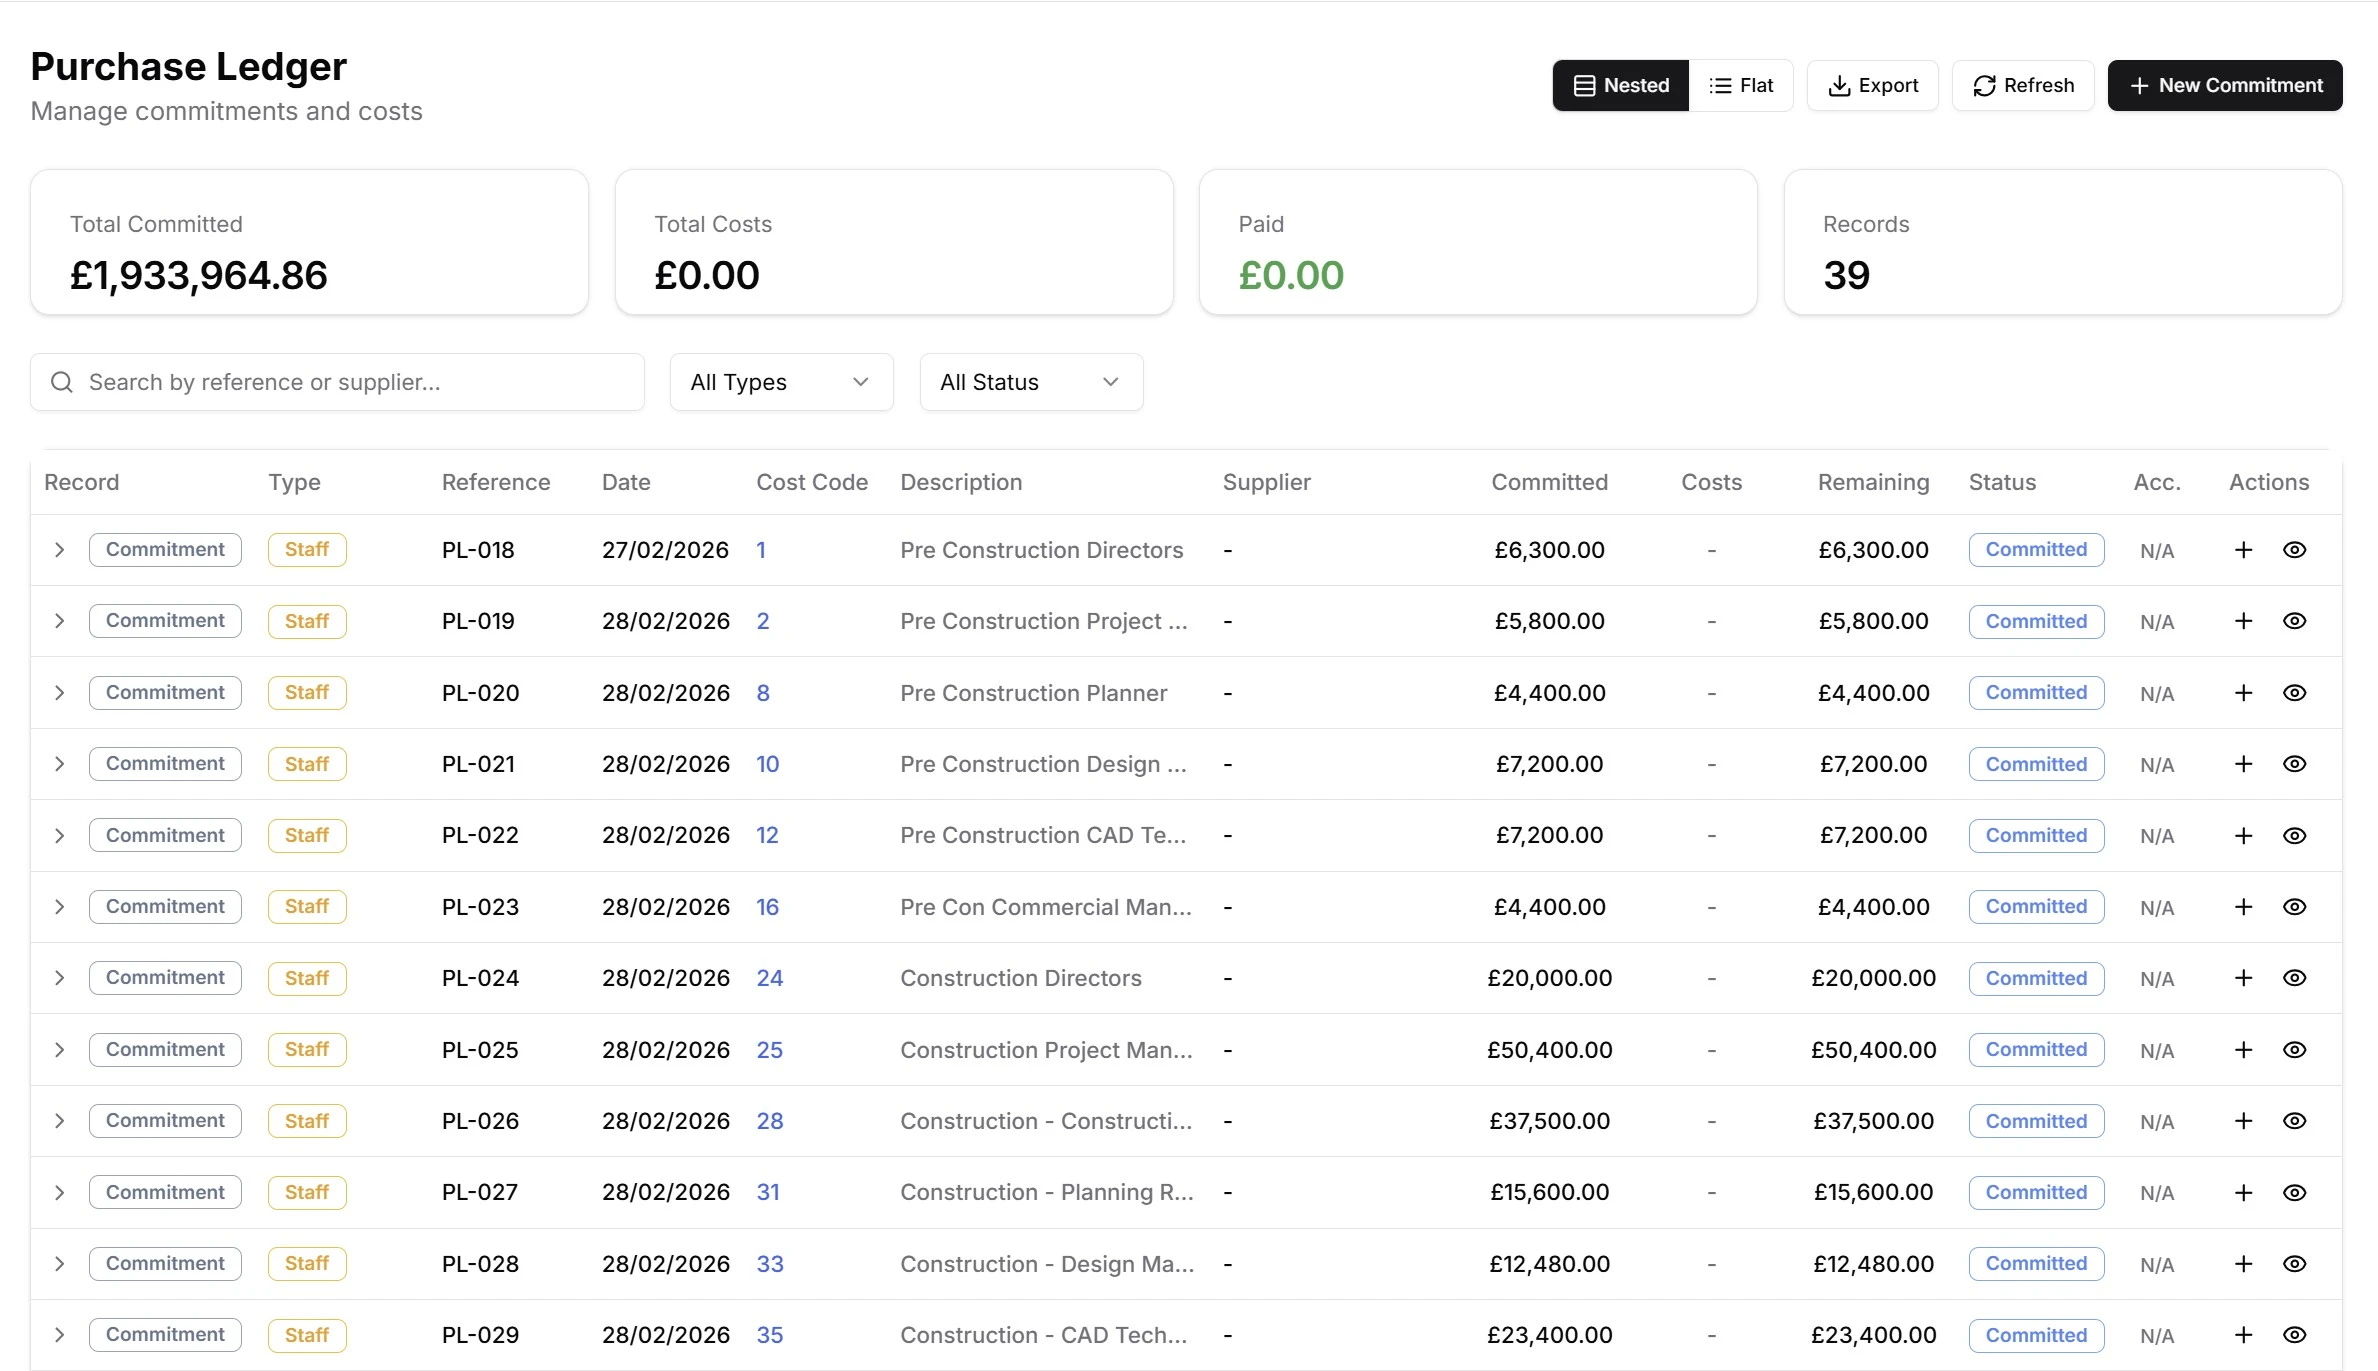Open the eye icon for PL-025
The height and width of the screenshot is (1371, 2378).
point(2295,1049)
